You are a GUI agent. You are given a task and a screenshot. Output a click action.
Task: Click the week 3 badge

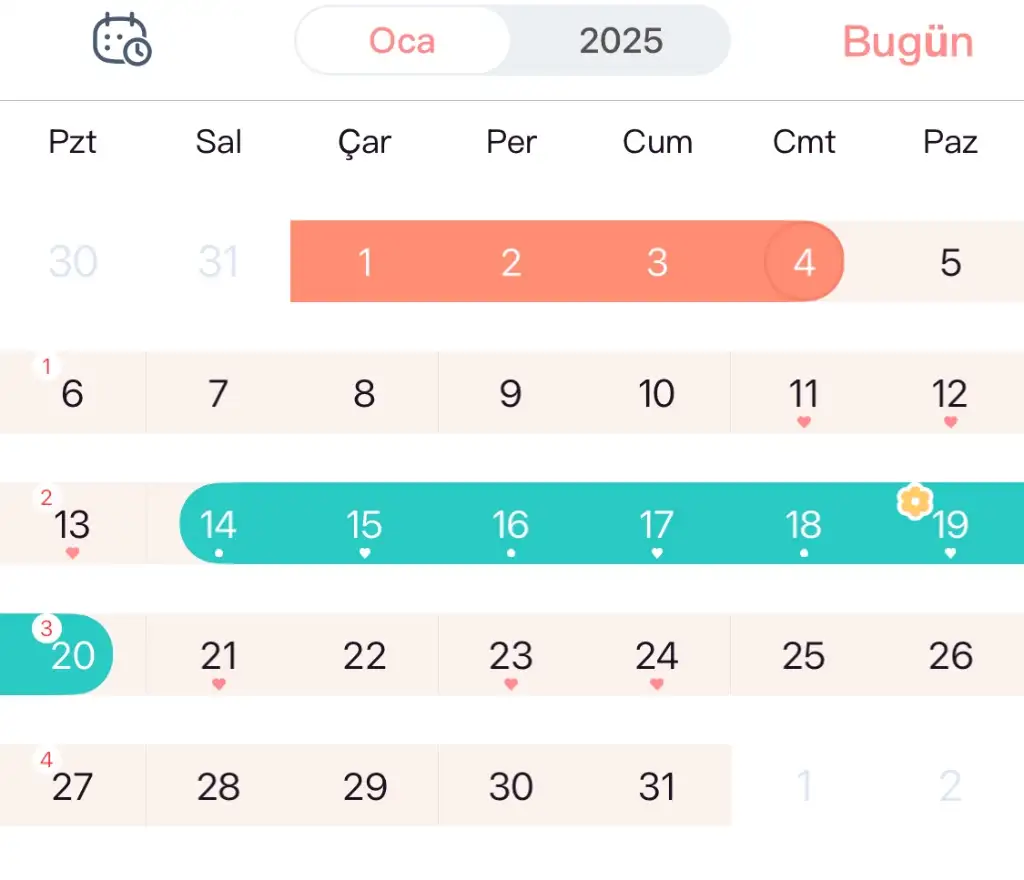click(x=46, y=629)
